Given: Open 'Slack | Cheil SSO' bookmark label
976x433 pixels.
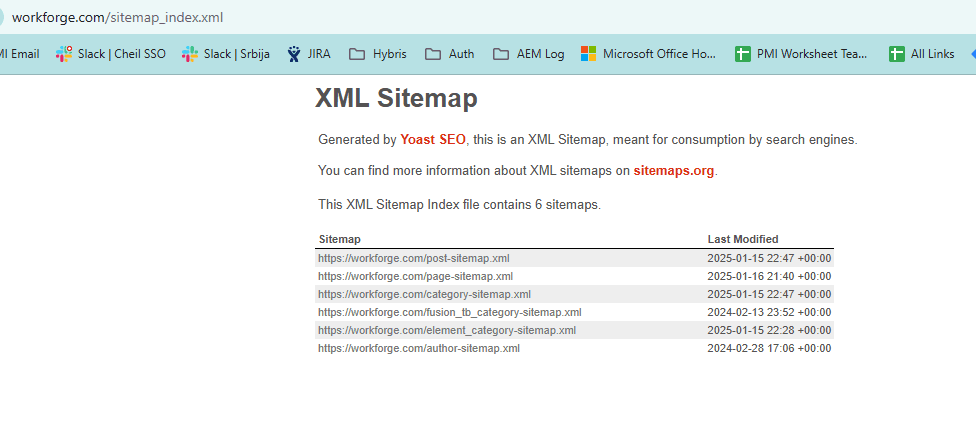Looking at the screenshot, I should (122, 54).
